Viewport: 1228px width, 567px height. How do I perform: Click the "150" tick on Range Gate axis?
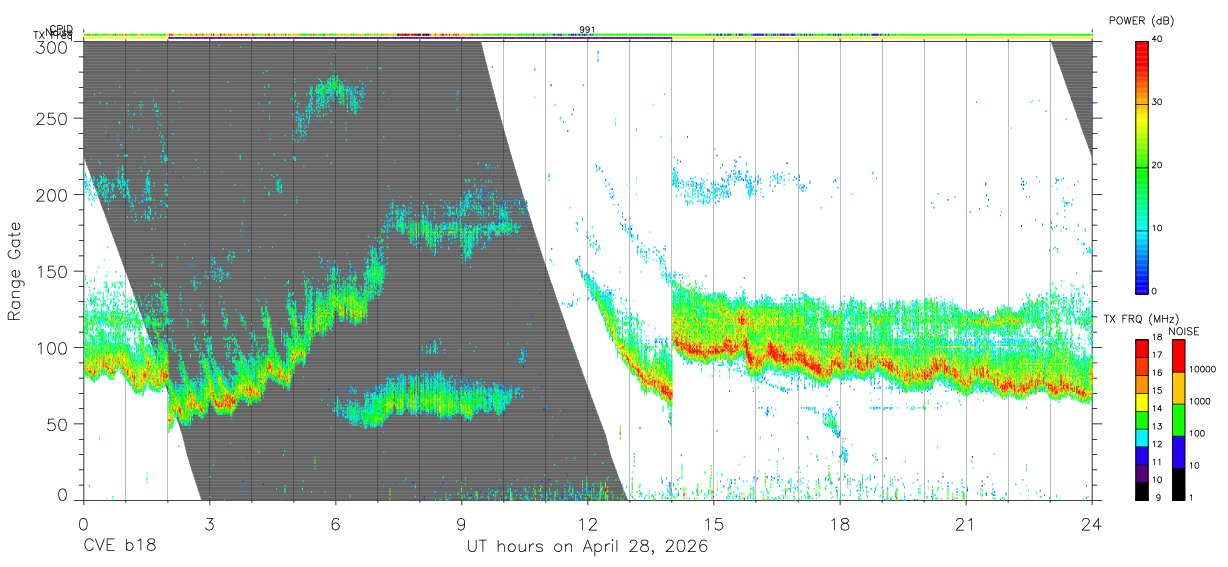52,271
